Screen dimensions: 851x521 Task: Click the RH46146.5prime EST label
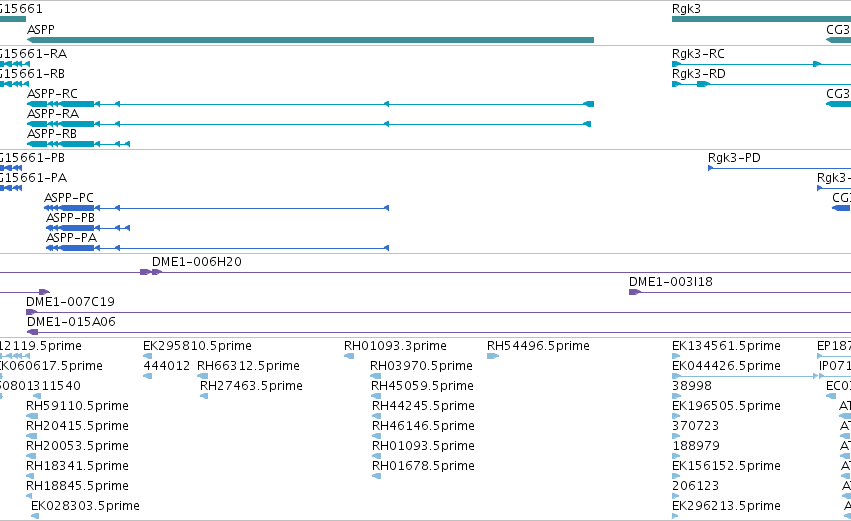coord(423,427)
